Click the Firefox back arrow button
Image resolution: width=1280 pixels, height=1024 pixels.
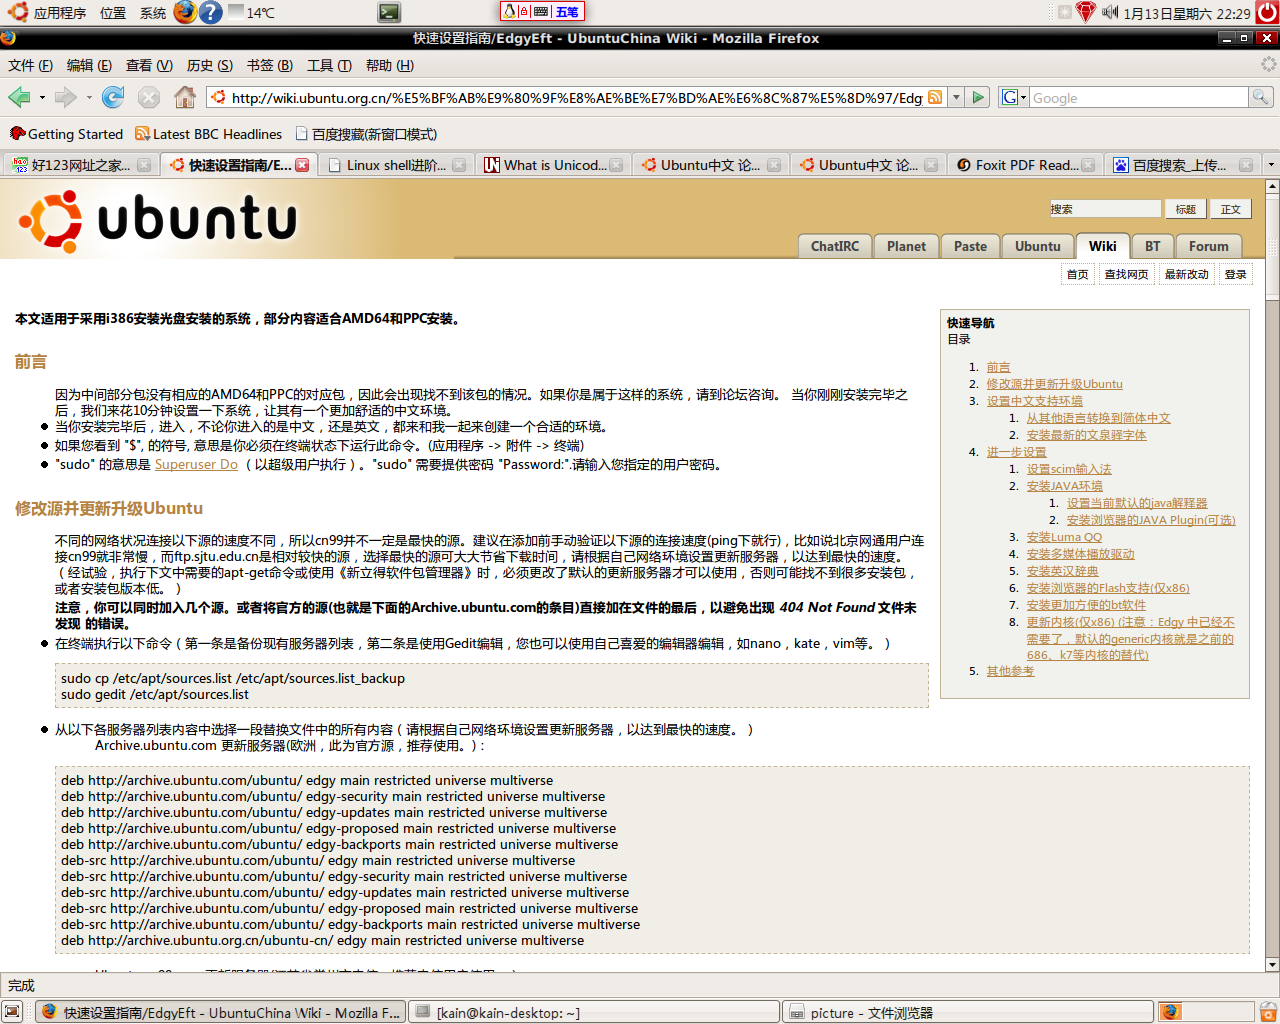19,97
